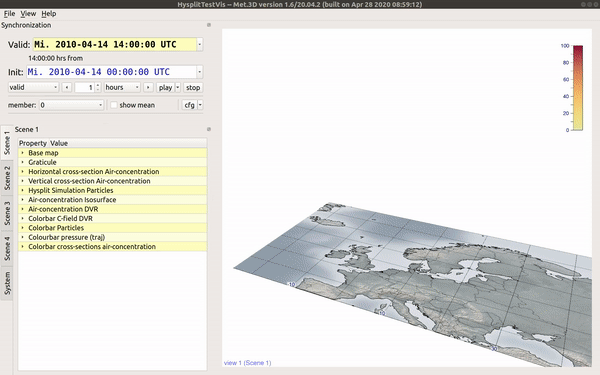Expand Horizontal cross-section Air-concentration
Screen dimensions: 600x375
(22, 171)
